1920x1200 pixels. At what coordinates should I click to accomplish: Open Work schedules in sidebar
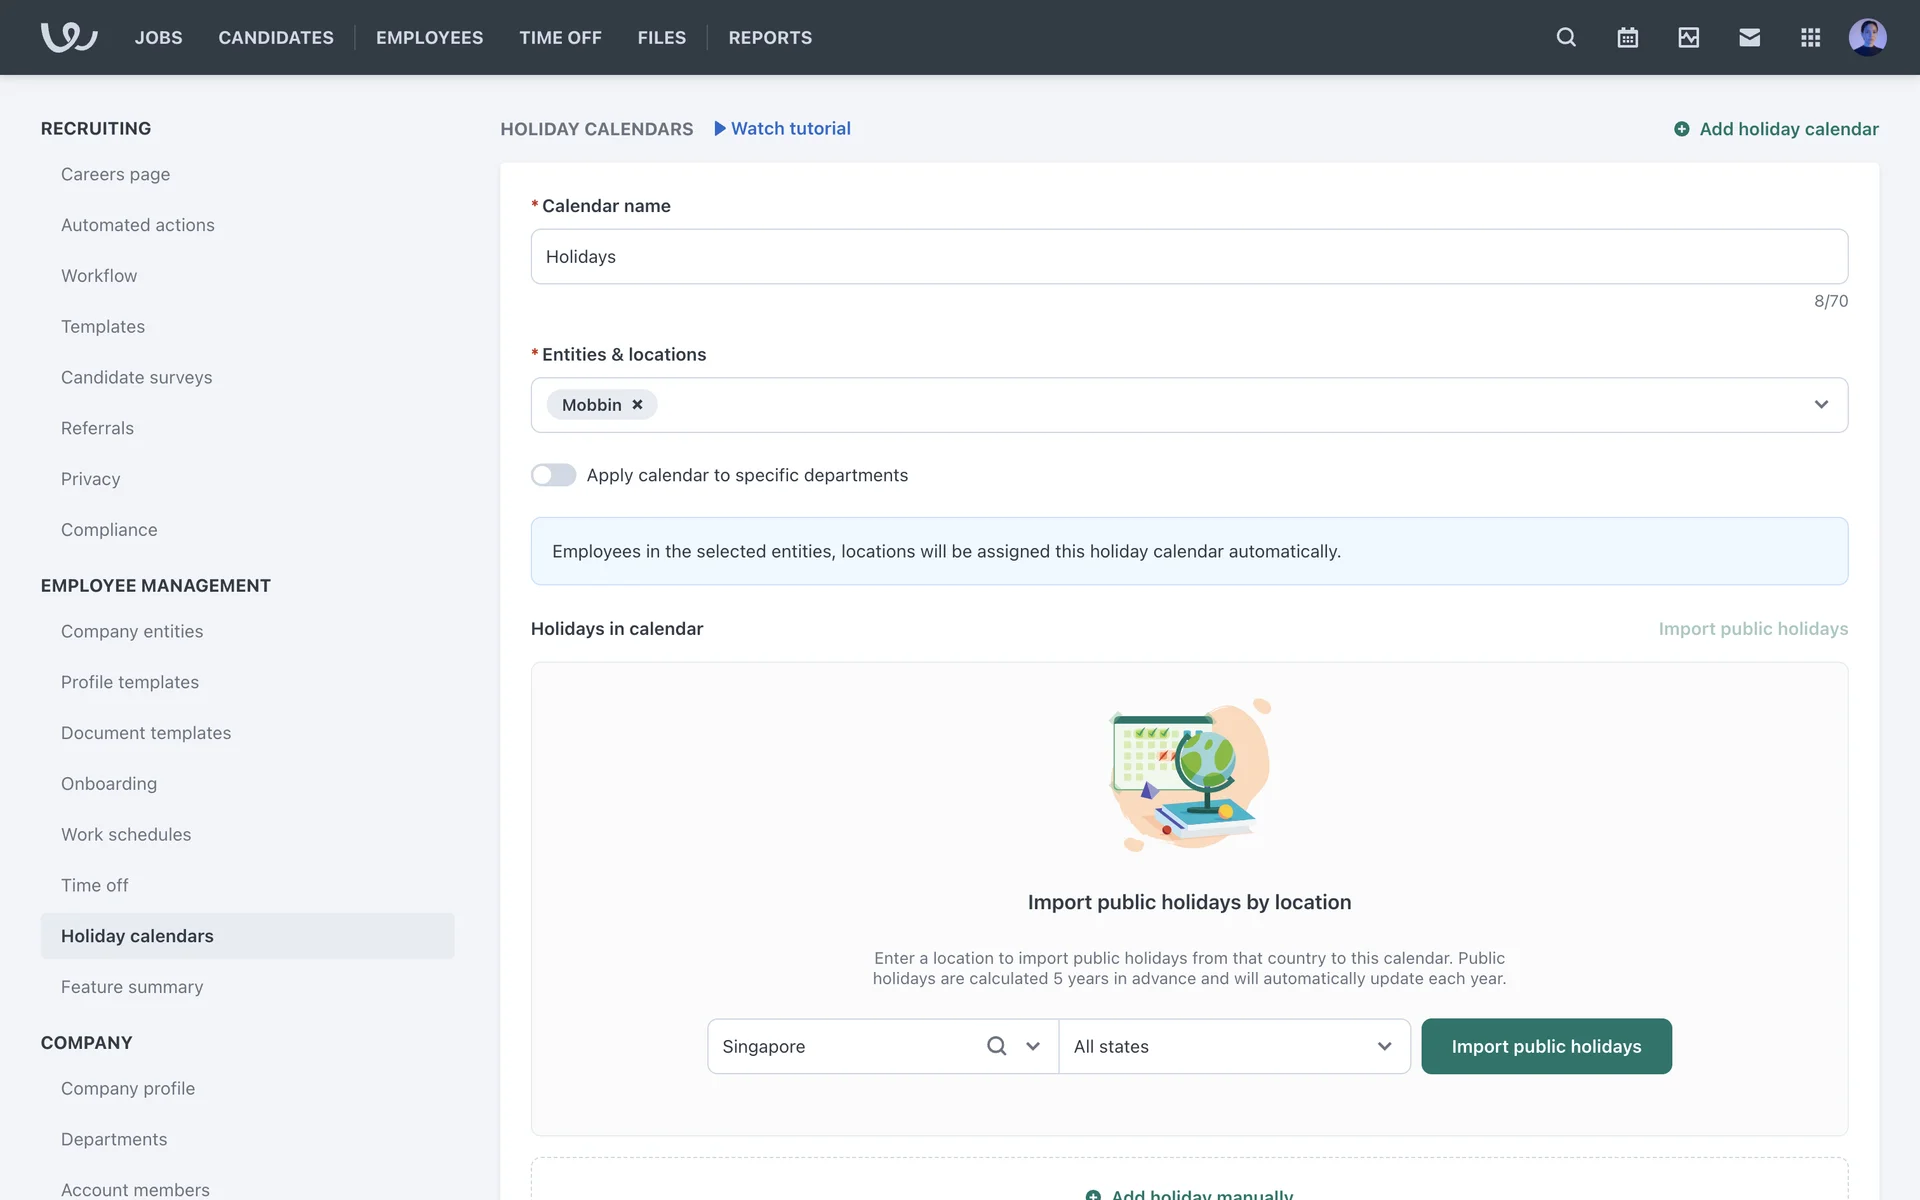[x=126, y=834]
